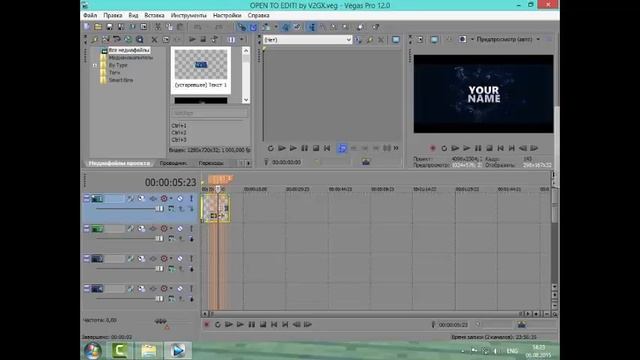The height and width of the screenshot is (360, 640).
Task: Click the timeline stop button
Action: tap(263, 324)
